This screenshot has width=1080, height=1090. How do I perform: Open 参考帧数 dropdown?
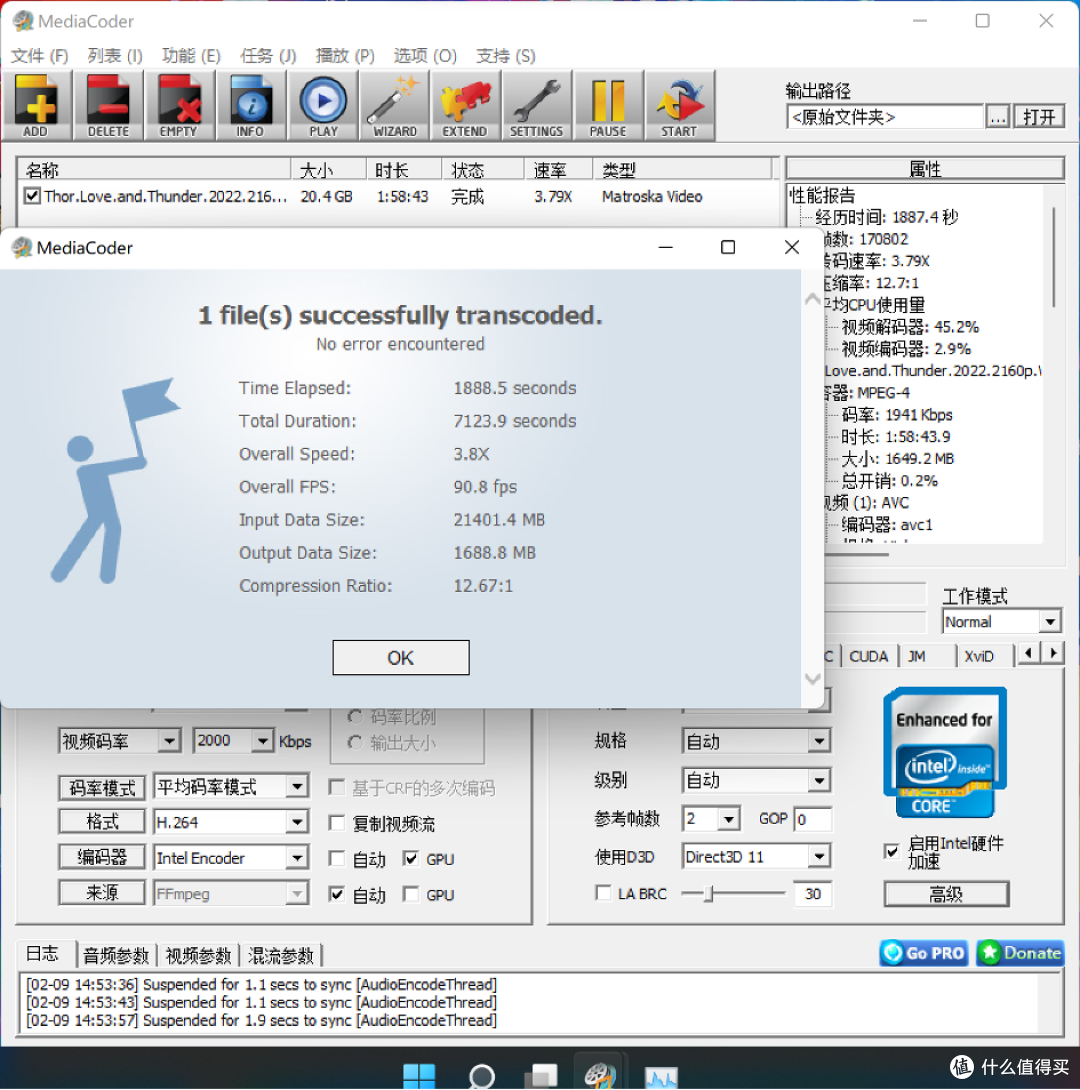click(728, 819)
